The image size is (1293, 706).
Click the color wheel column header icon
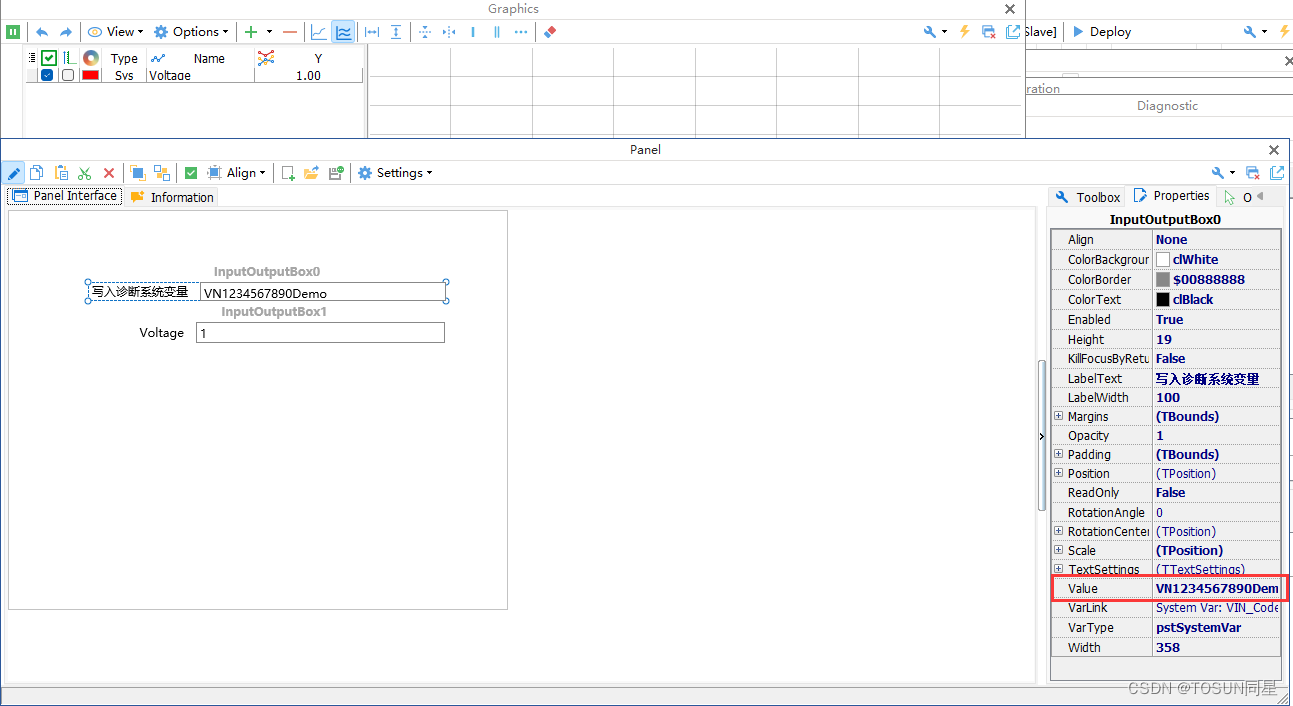pyautogui.click(x=91, y=58)
